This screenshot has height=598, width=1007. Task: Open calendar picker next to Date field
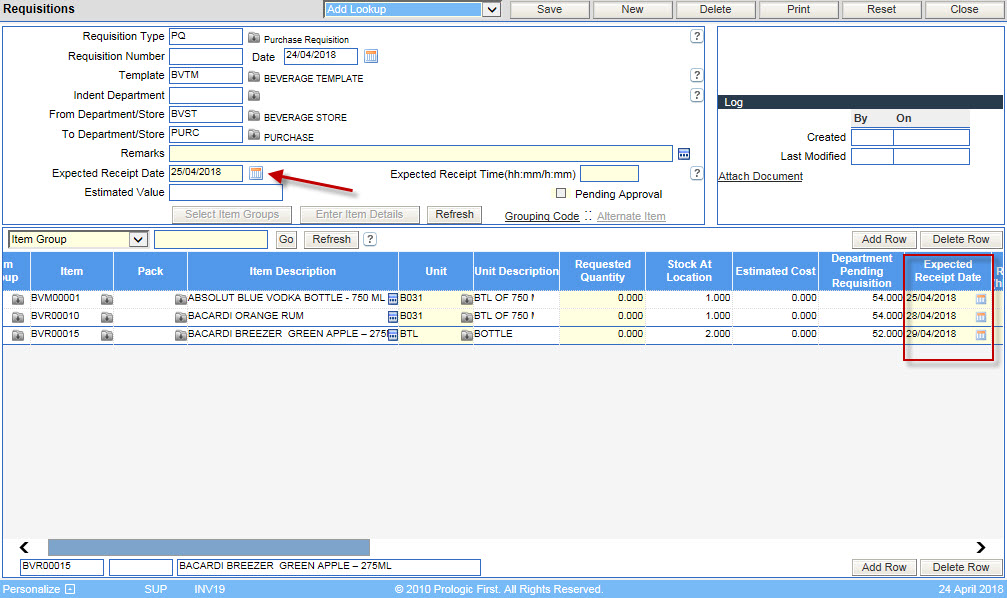tap(371, 57)
